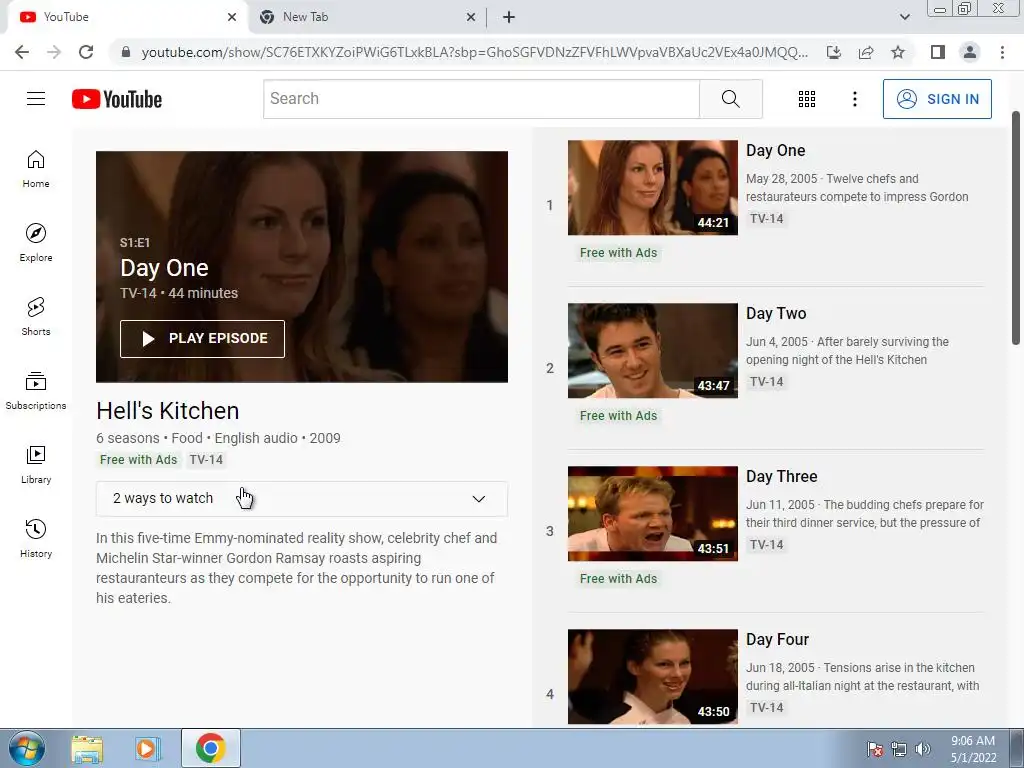Bookmark this page with the star icon

coord(898,52)
